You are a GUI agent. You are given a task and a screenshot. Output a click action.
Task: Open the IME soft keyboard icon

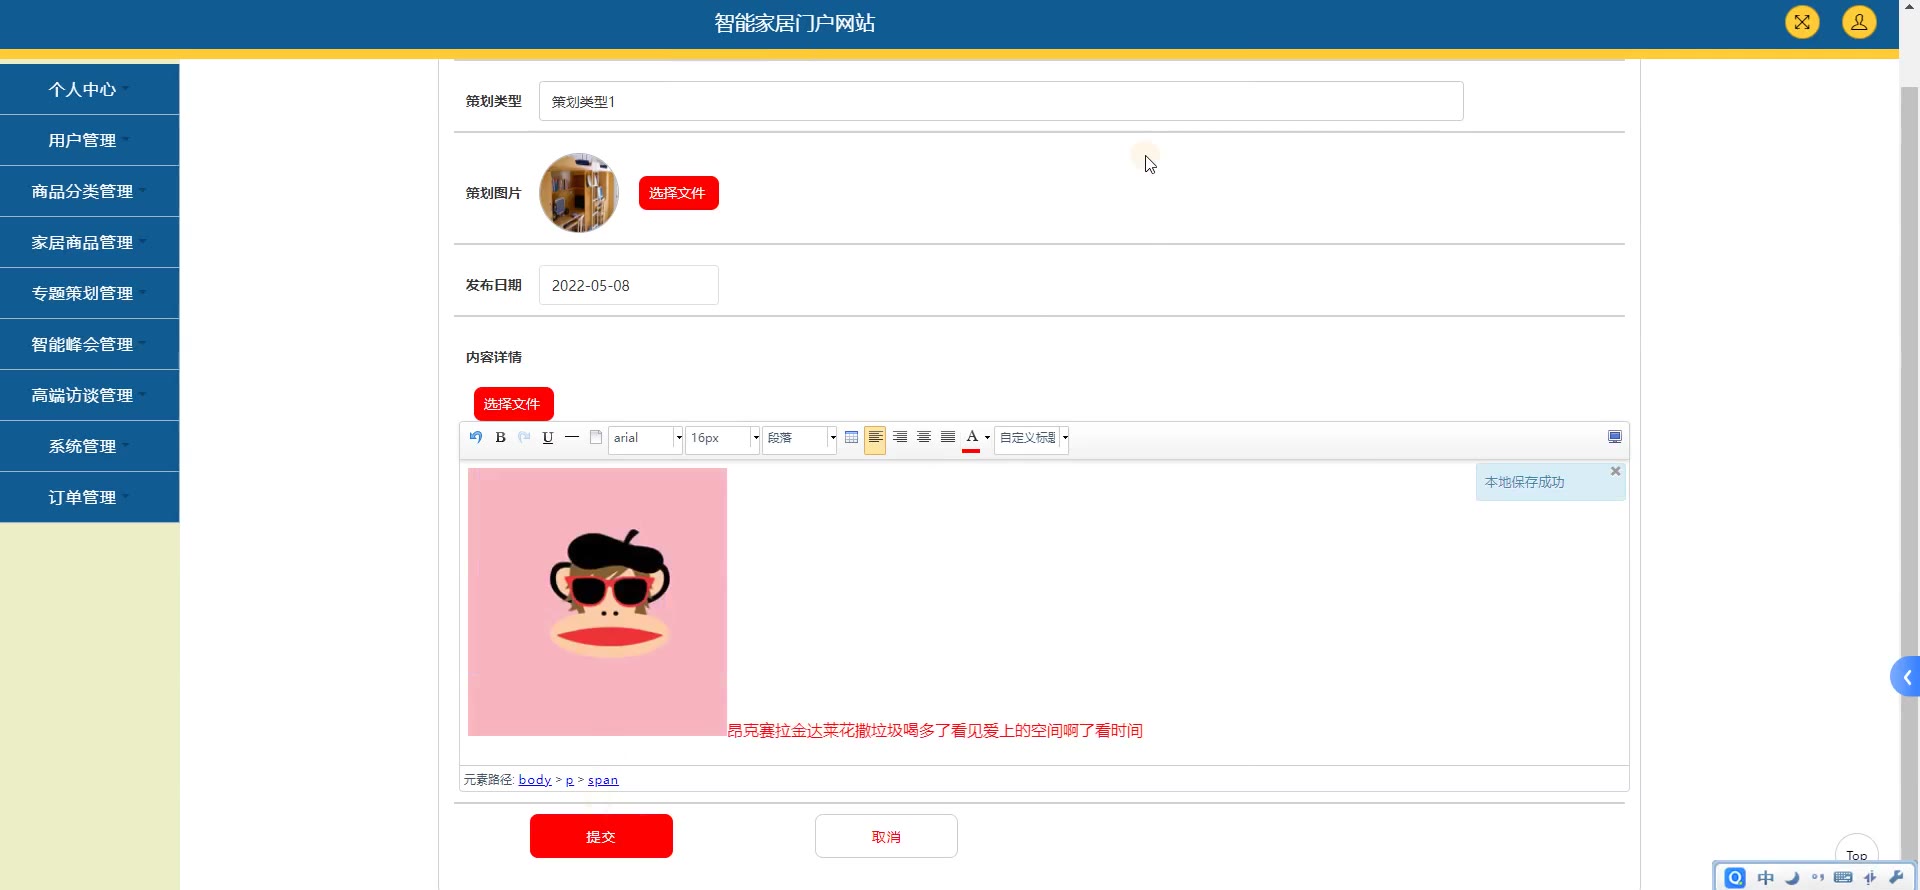pos(1843,877)
